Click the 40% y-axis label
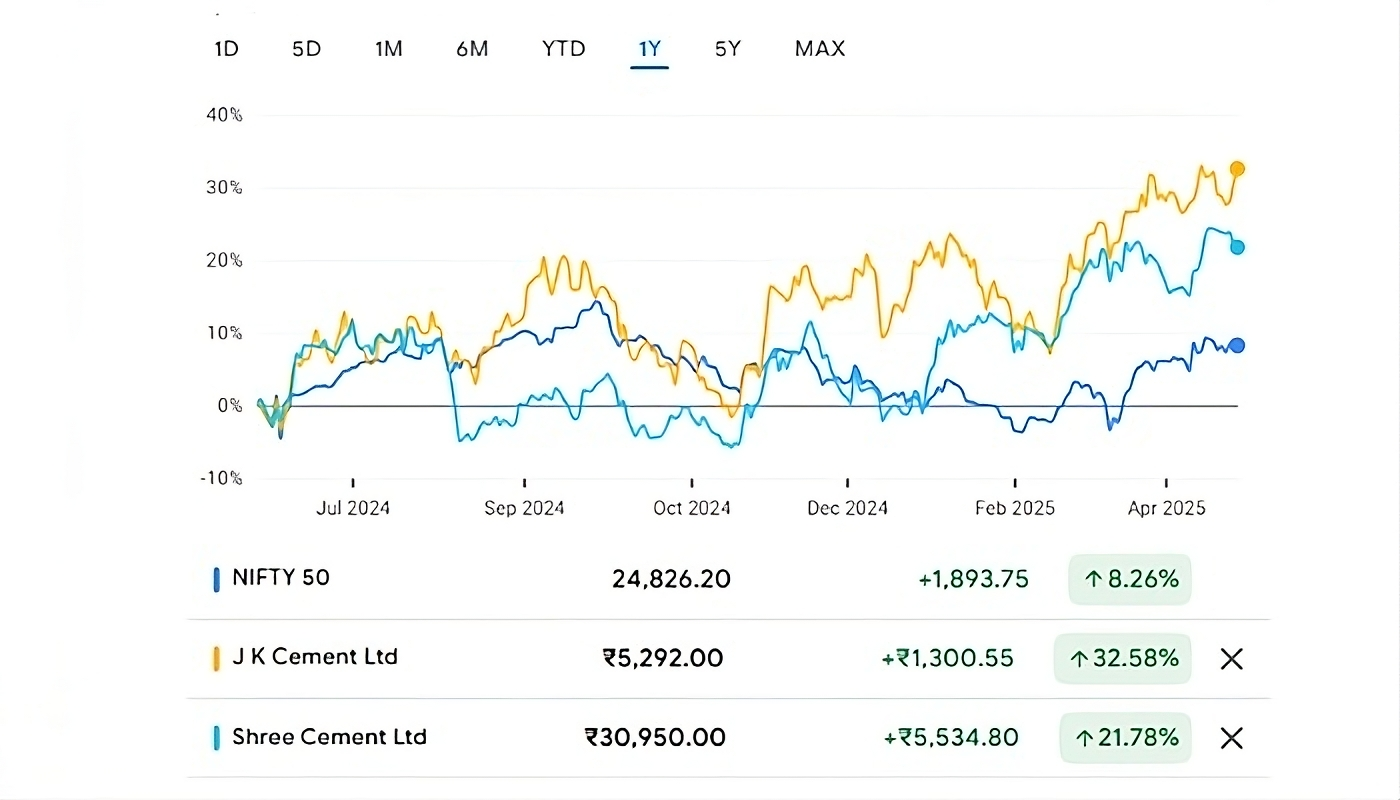Viewport: 1400px width, 800px height. pos(224,115)
